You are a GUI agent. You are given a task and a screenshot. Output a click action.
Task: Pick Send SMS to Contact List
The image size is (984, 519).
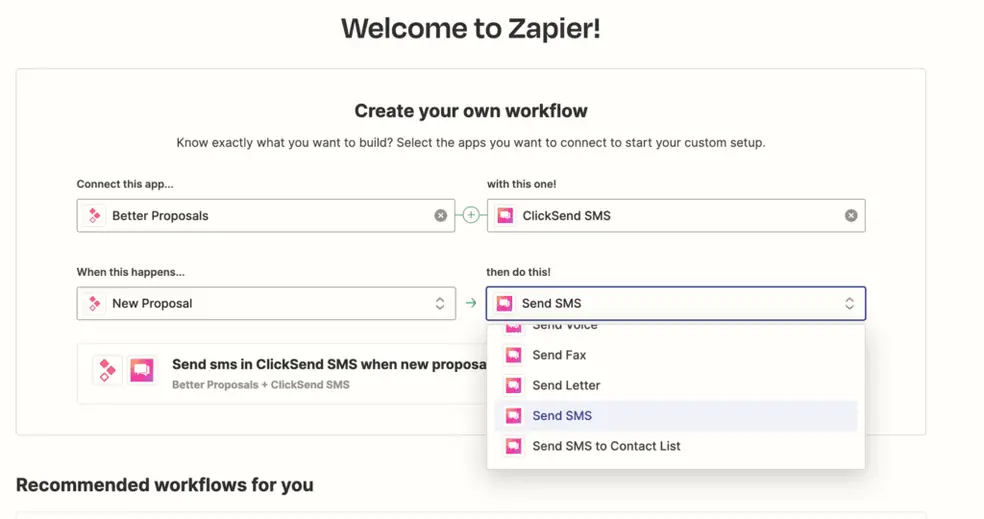(676, 446)
